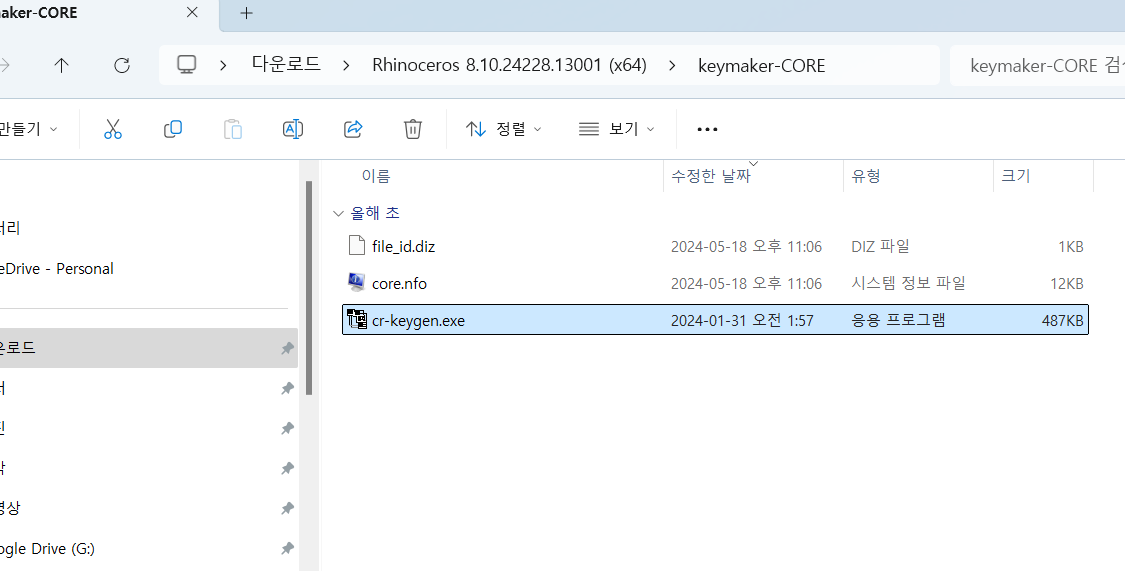Open the three-dots See more menu
This screenshot has width=1125, height=571.
pyautogui.click(x=707, y=129)
